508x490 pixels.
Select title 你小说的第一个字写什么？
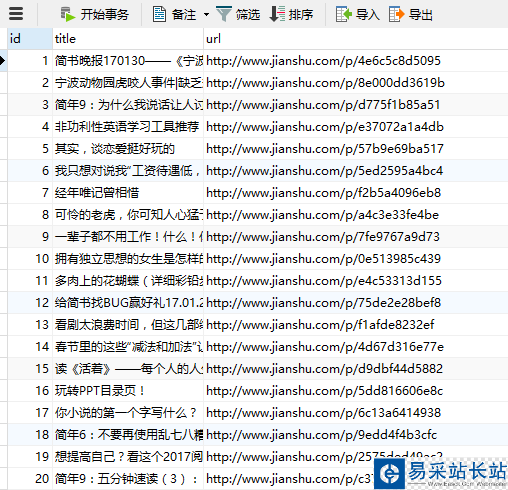pos(128,413)
